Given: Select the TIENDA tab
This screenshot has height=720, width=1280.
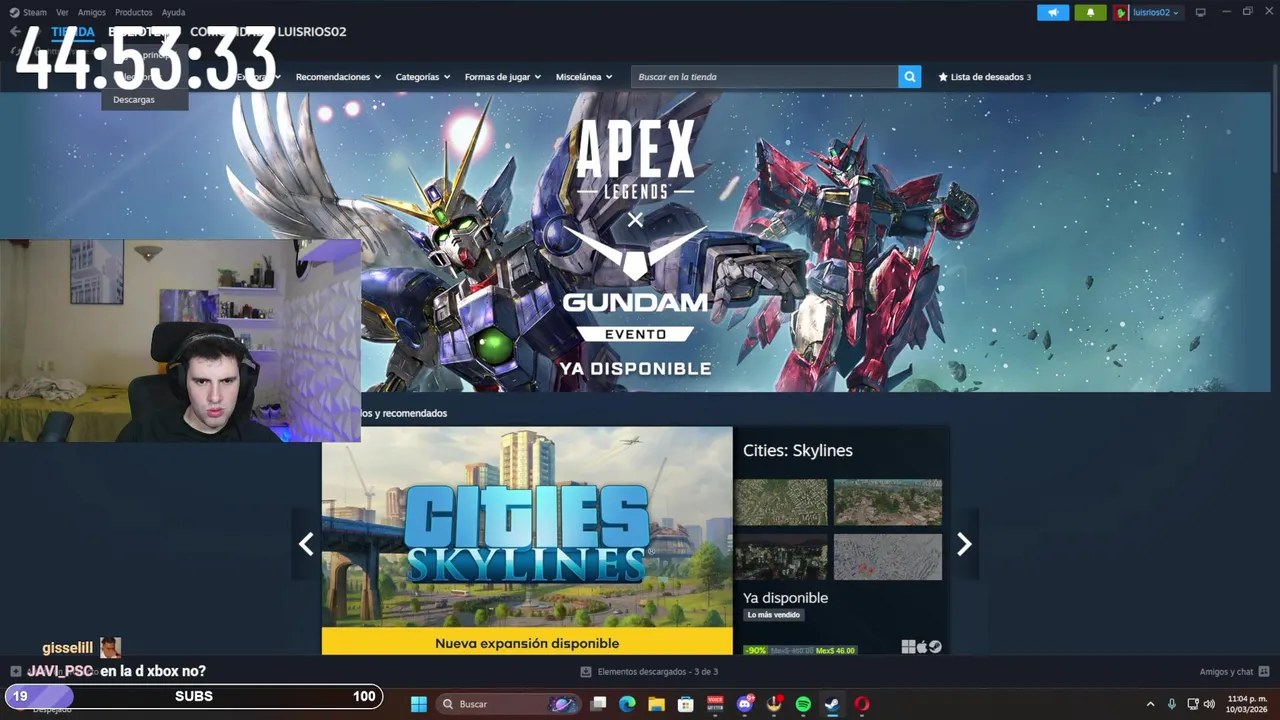Looking at the screenshot, I should tap(73, 32).
